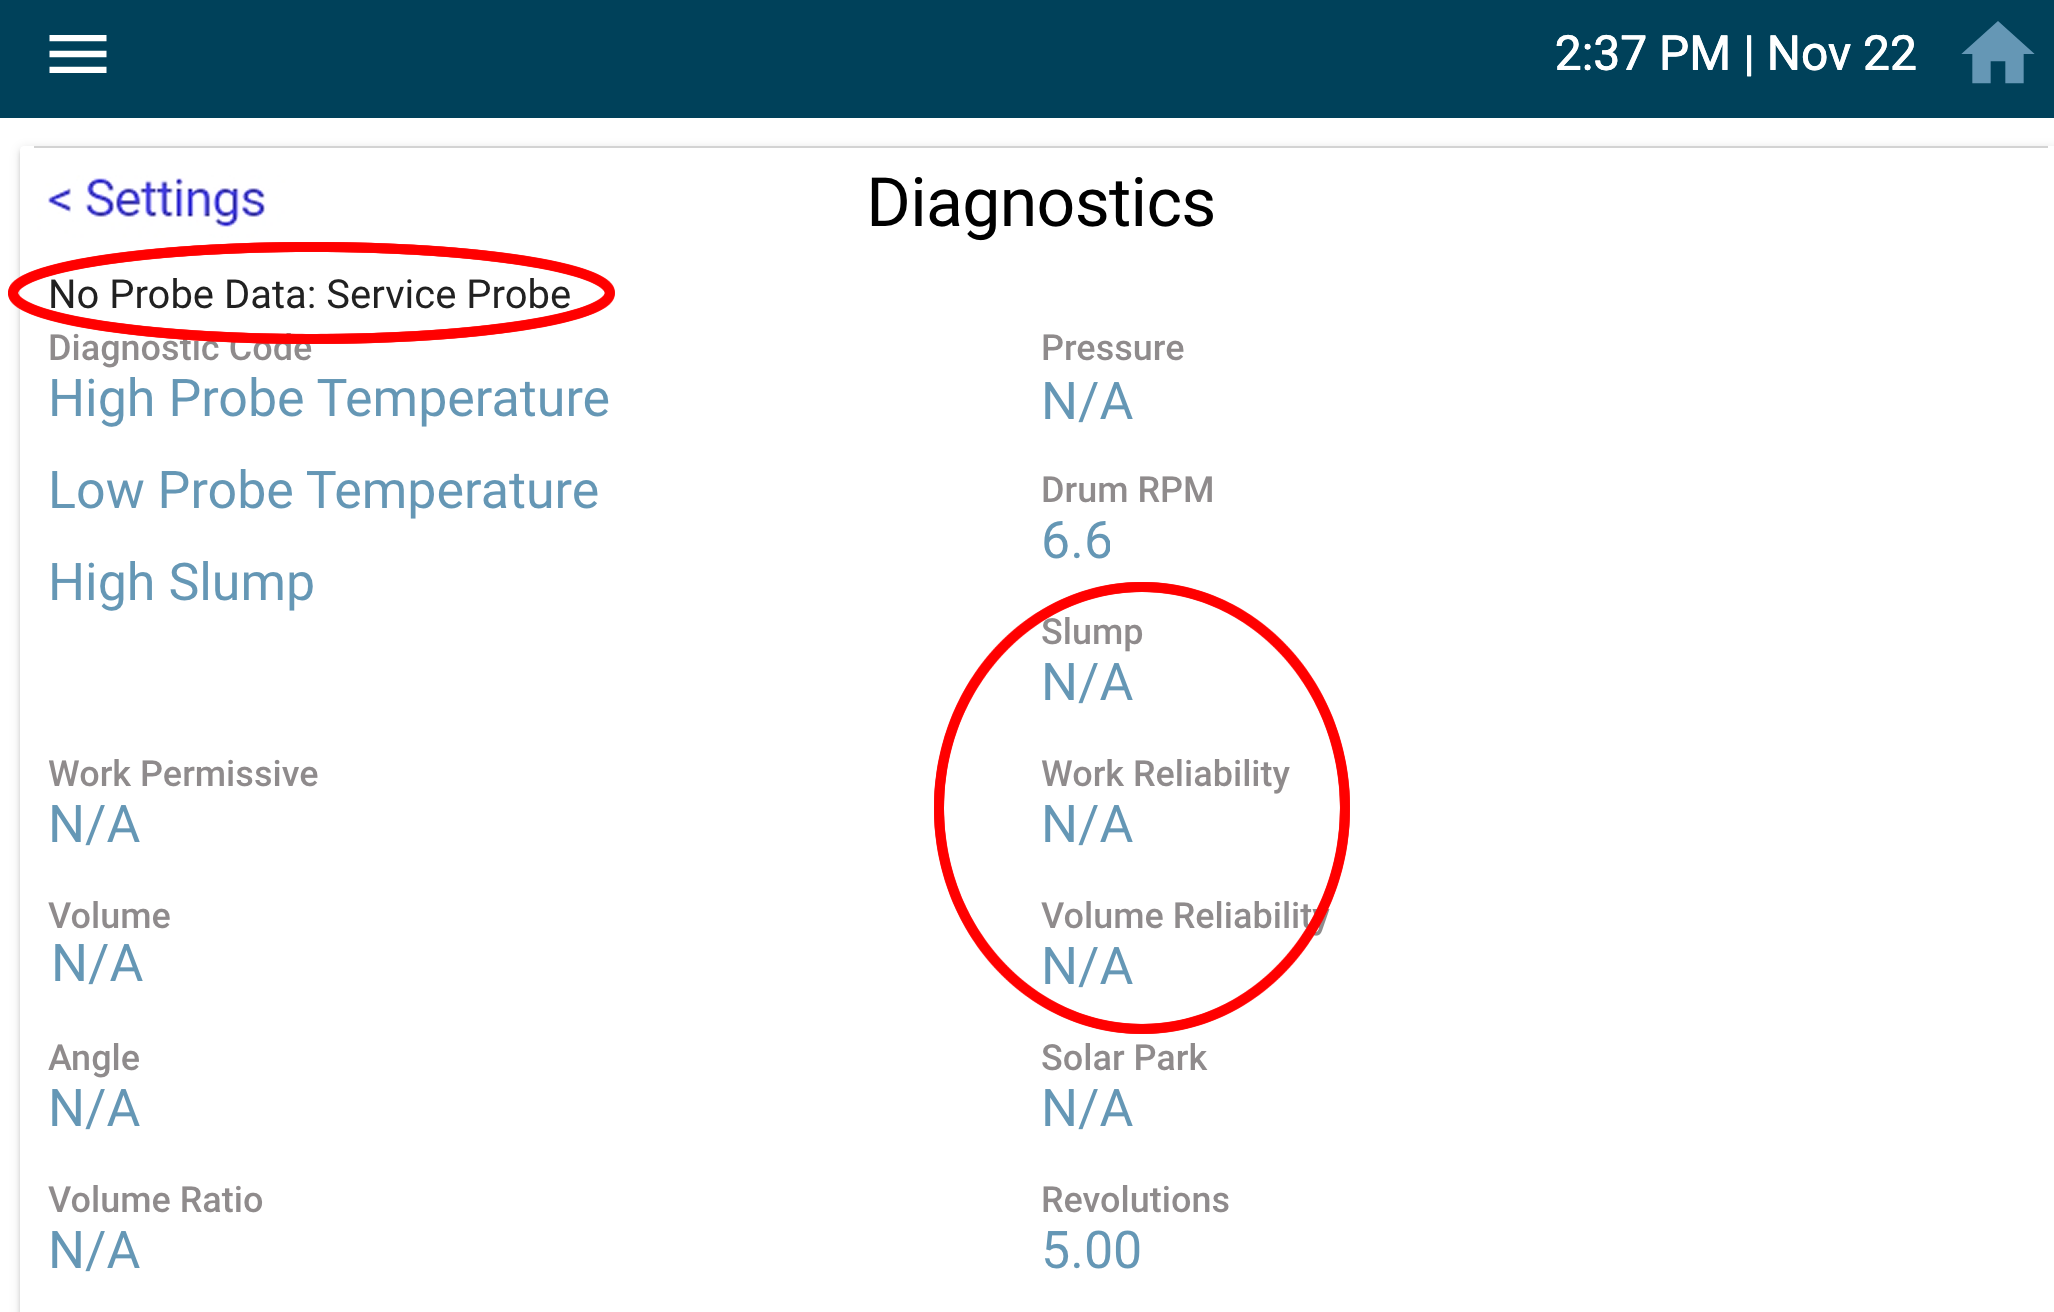Tap the Slump N/A value
This screenshot has width=2054, height=1312.
(x=1087, y=683)
